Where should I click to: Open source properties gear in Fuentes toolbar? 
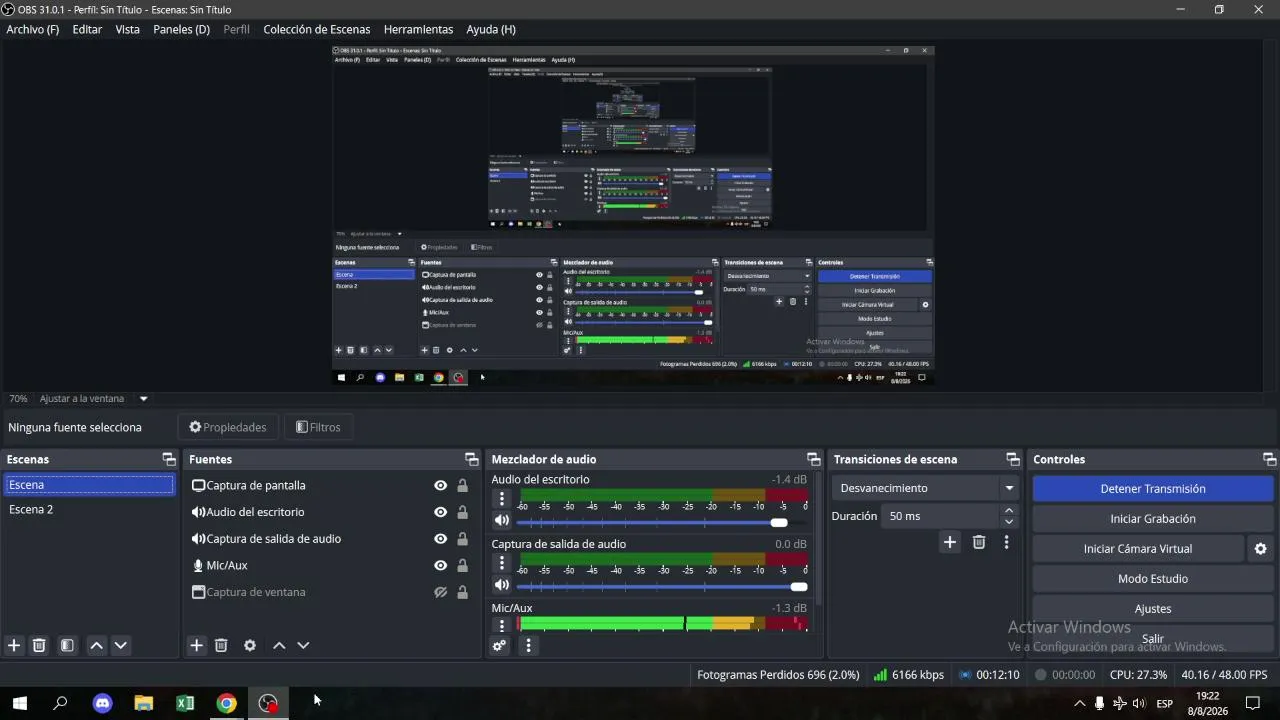pyautogui.click(x=250, y=645)
